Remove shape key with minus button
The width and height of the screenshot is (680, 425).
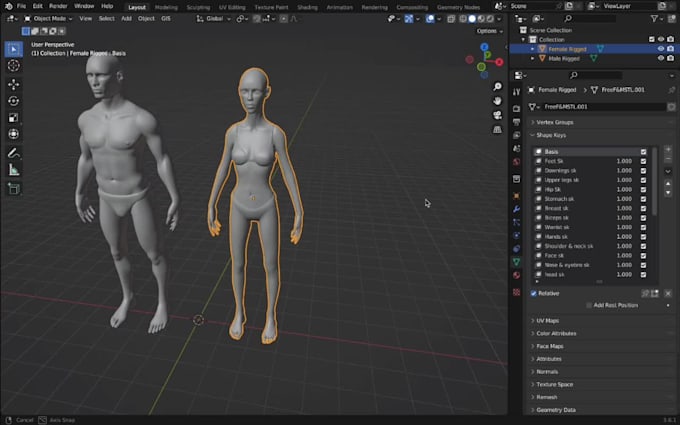pos(668,159)
